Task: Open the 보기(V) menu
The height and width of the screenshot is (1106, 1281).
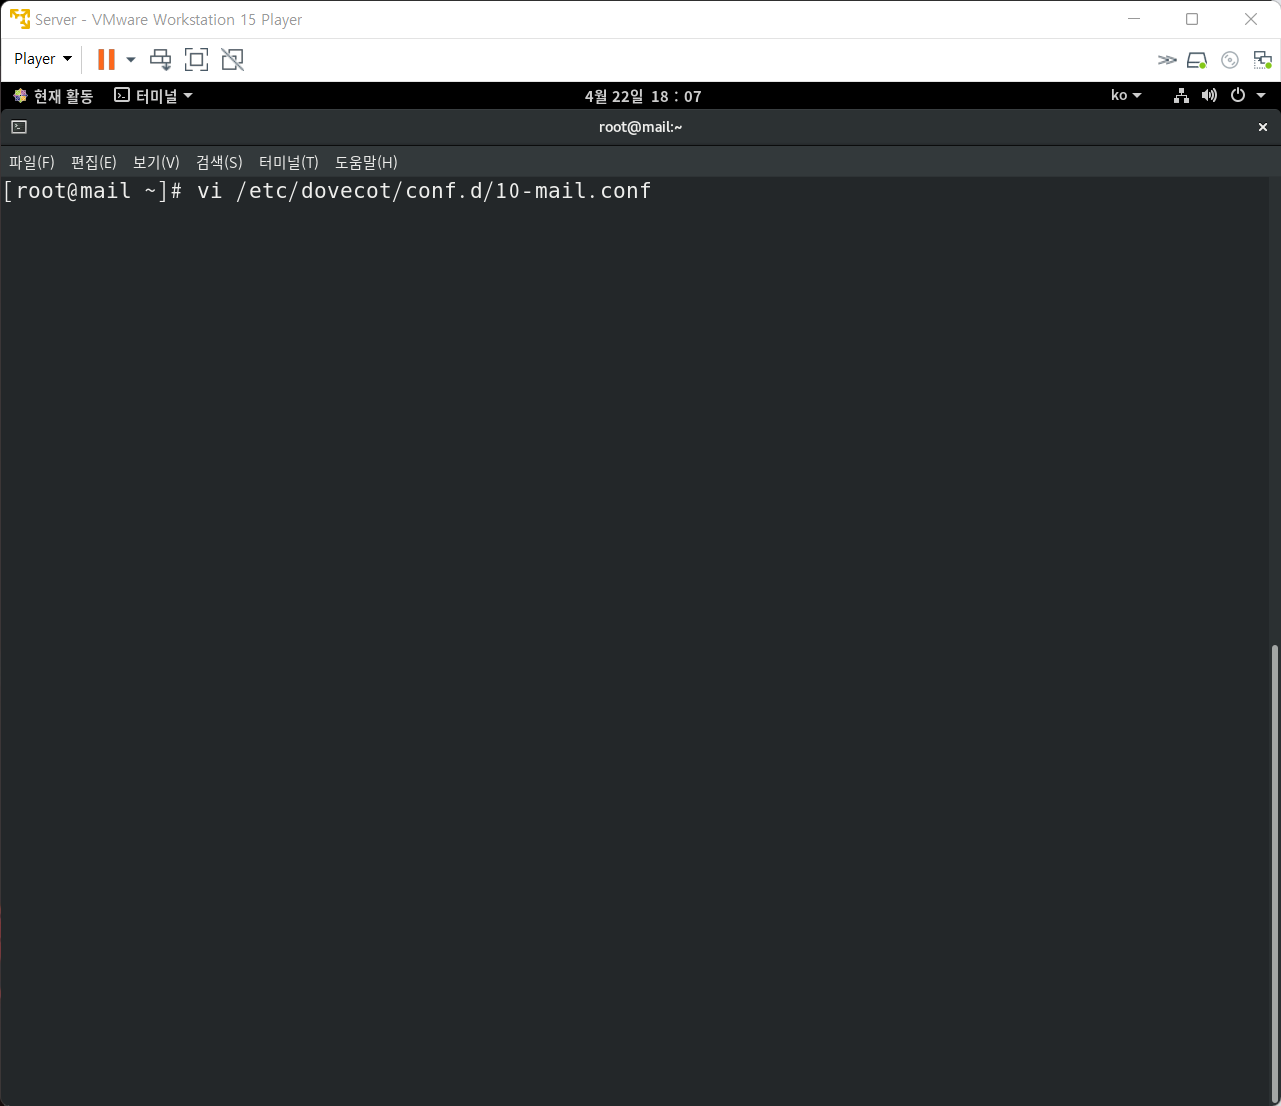Action: [156, 162]
